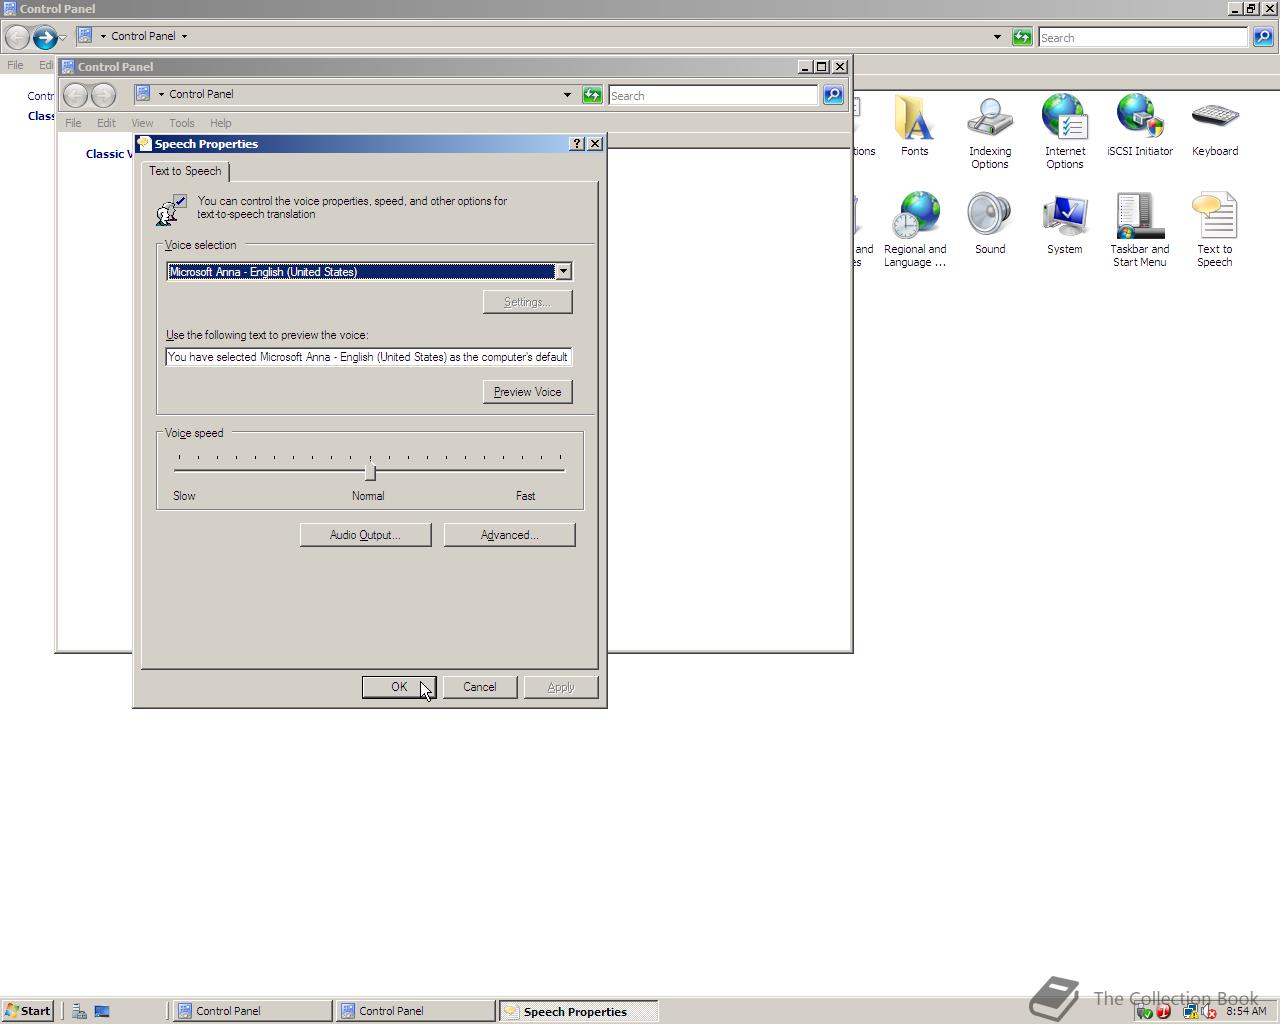
Task: Click in the preview voice text field
Action: point(369,357)
